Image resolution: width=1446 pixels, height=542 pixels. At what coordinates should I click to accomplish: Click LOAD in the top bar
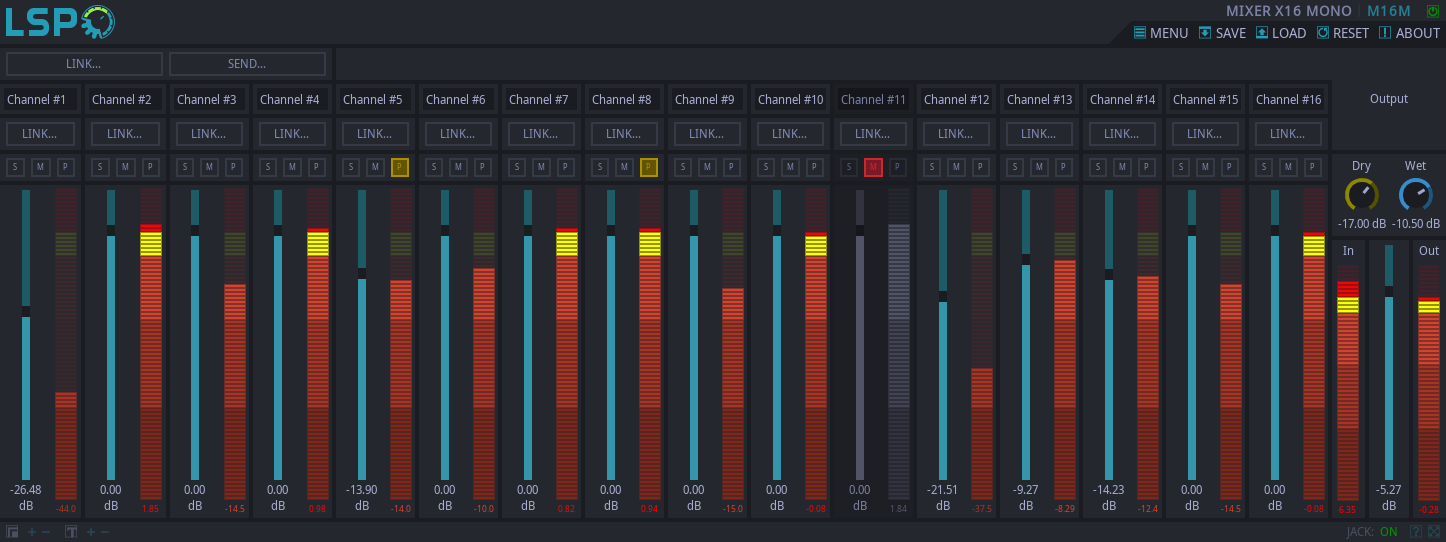pos(1281,33)
